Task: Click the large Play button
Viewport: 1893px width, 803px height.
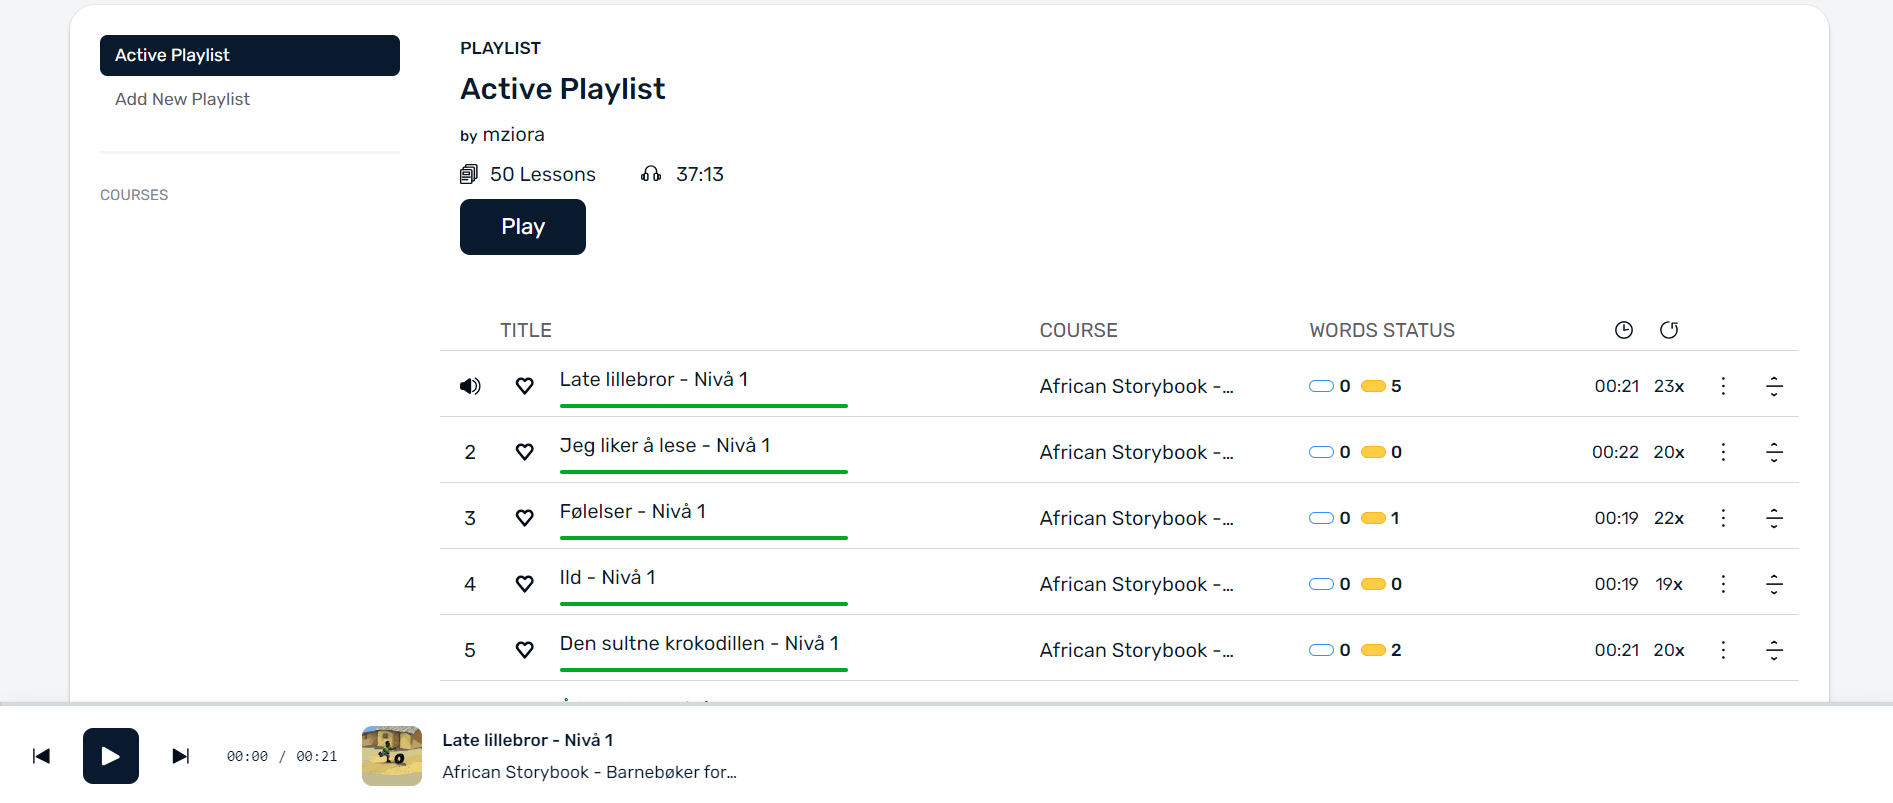Action: click(523, 227)
